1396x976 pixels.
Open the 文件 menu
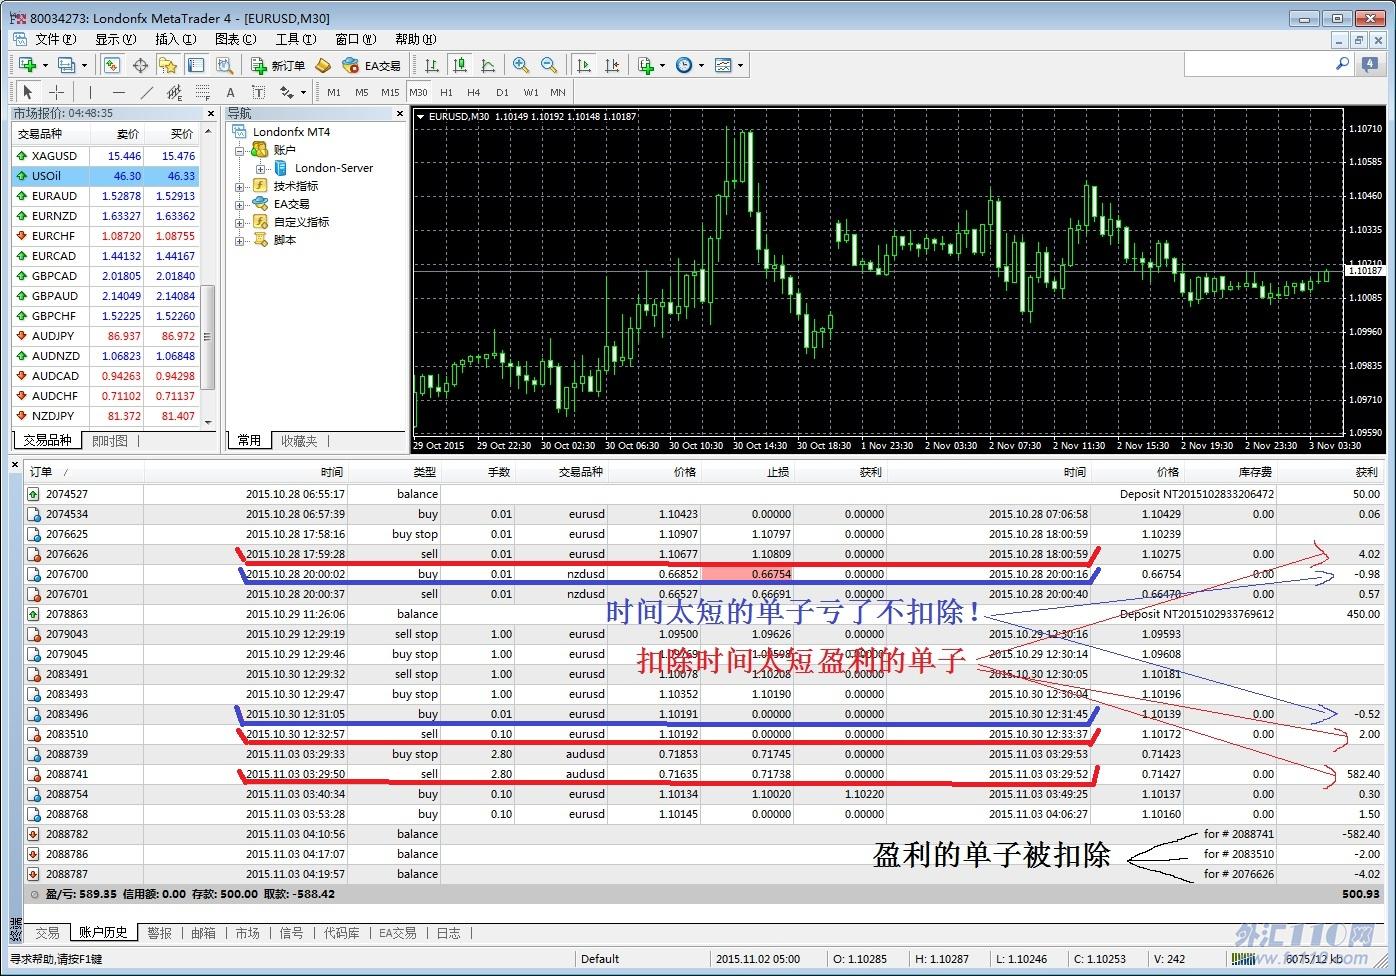pos(55,39)
